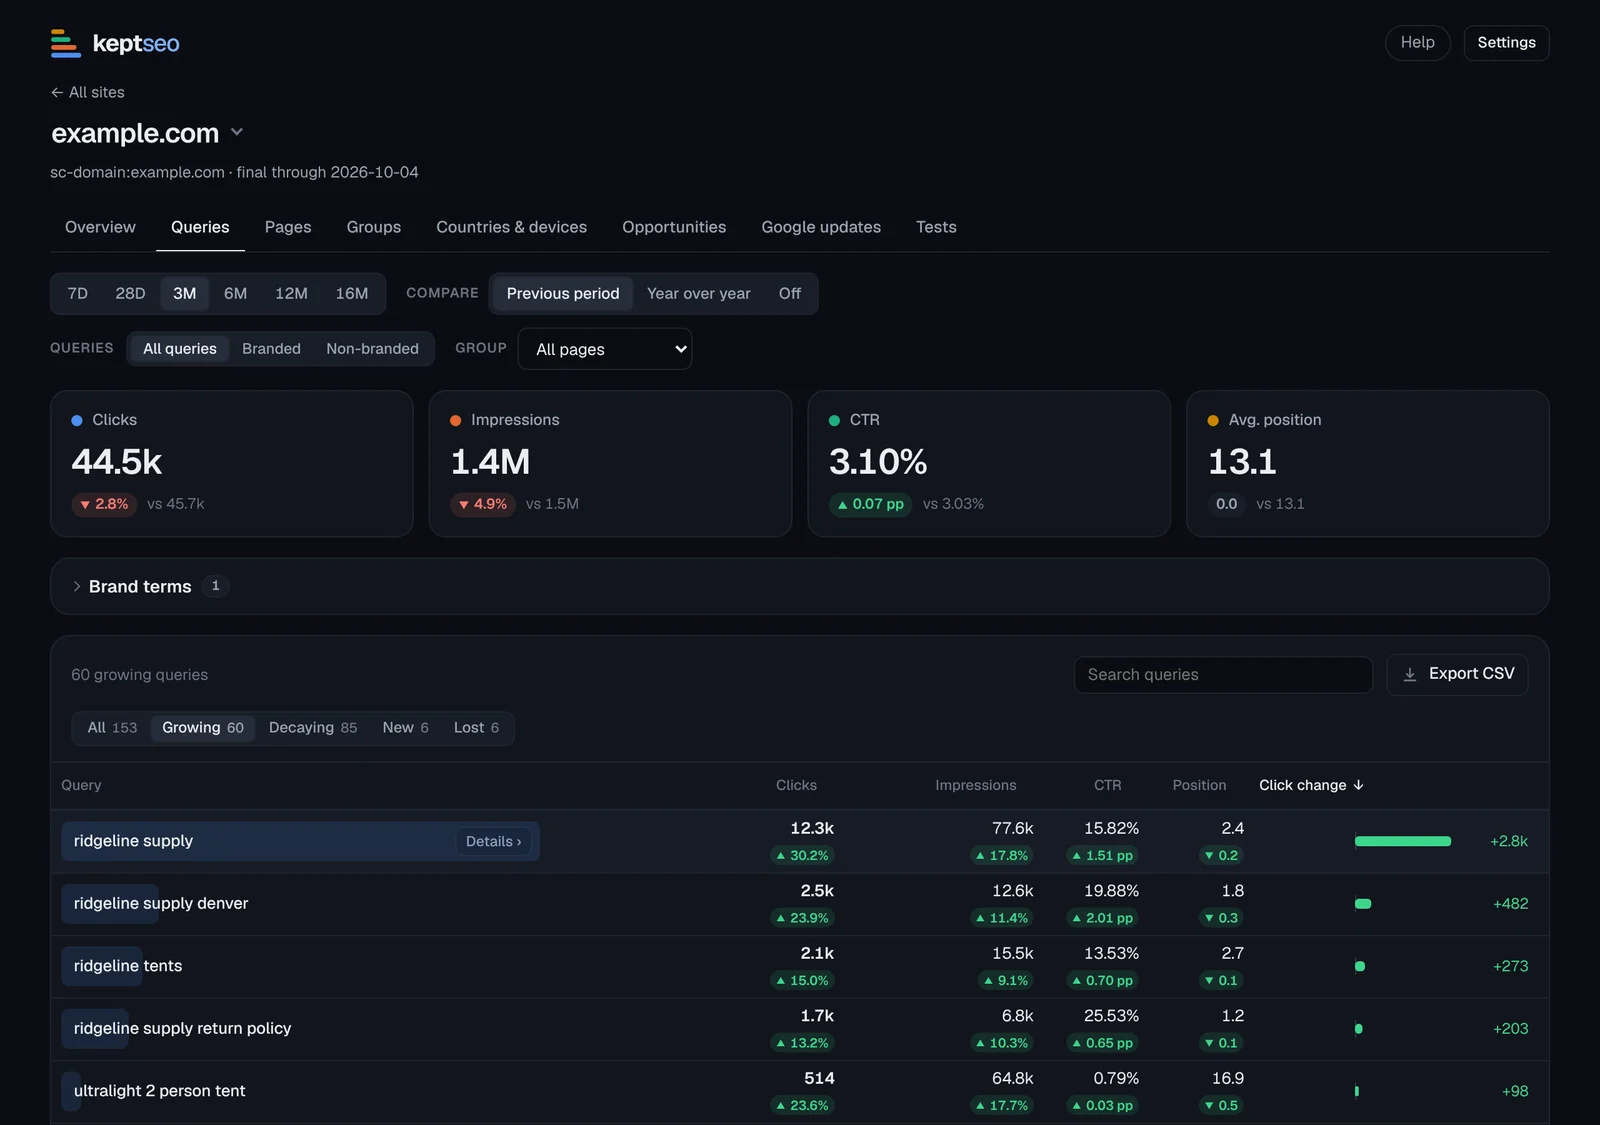Open the Groups tab
The height and width of the screenshot is (1125, 1600).
click(x=374, y=227)
